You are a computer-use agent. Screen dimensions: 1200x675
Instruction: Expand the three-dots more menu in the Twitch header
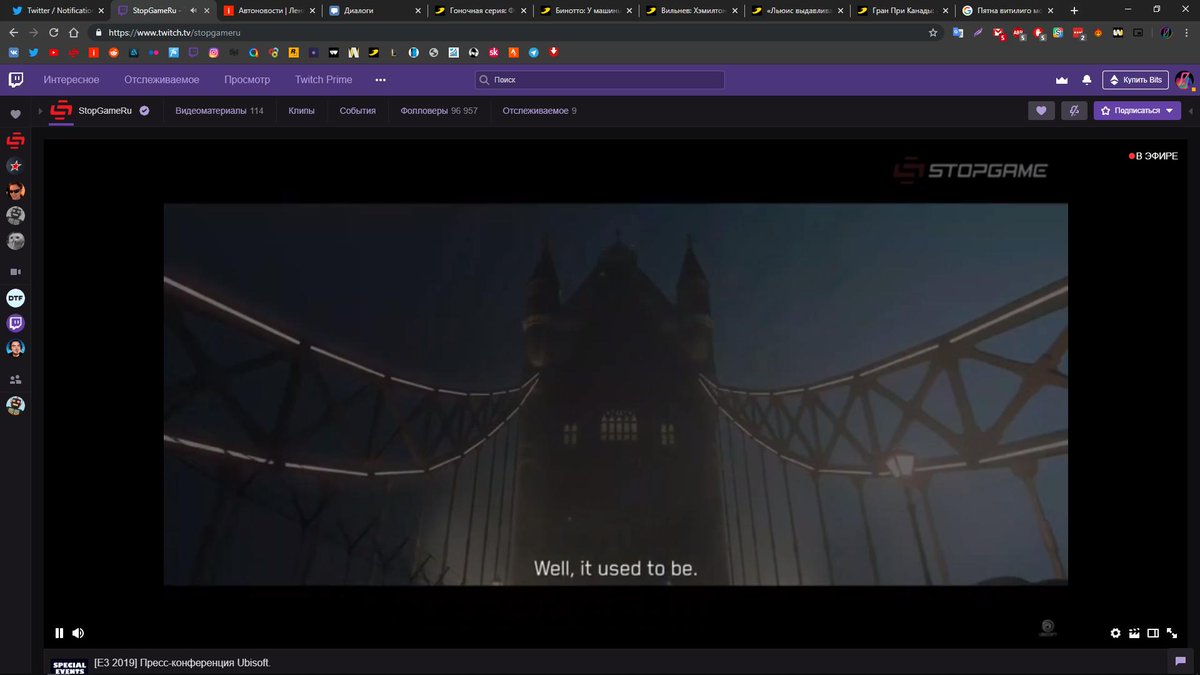[x=380, y=79]
